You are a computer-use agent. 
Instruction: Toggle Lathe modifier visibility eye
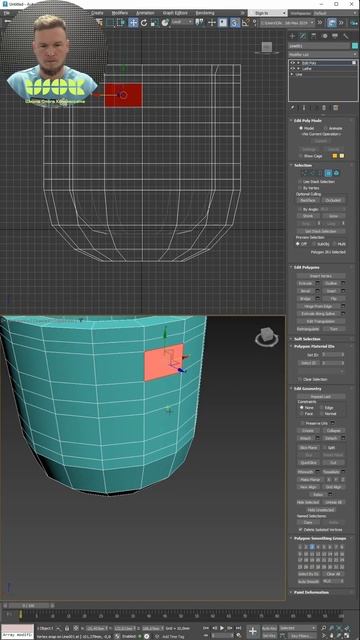292,69
